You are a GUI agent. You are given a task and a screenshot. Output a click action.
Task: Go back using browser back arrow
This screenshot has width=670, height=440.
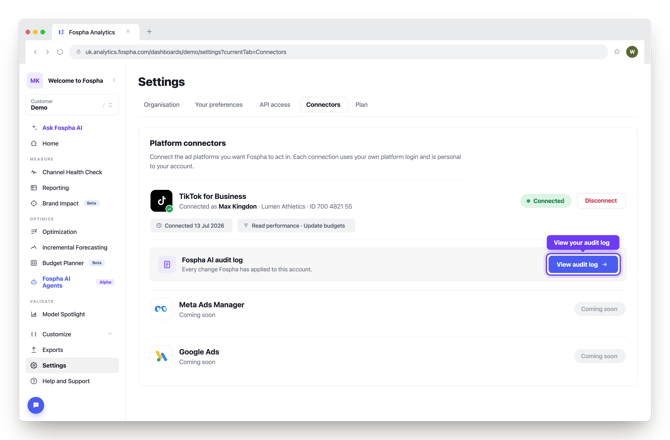pos(35,52)
